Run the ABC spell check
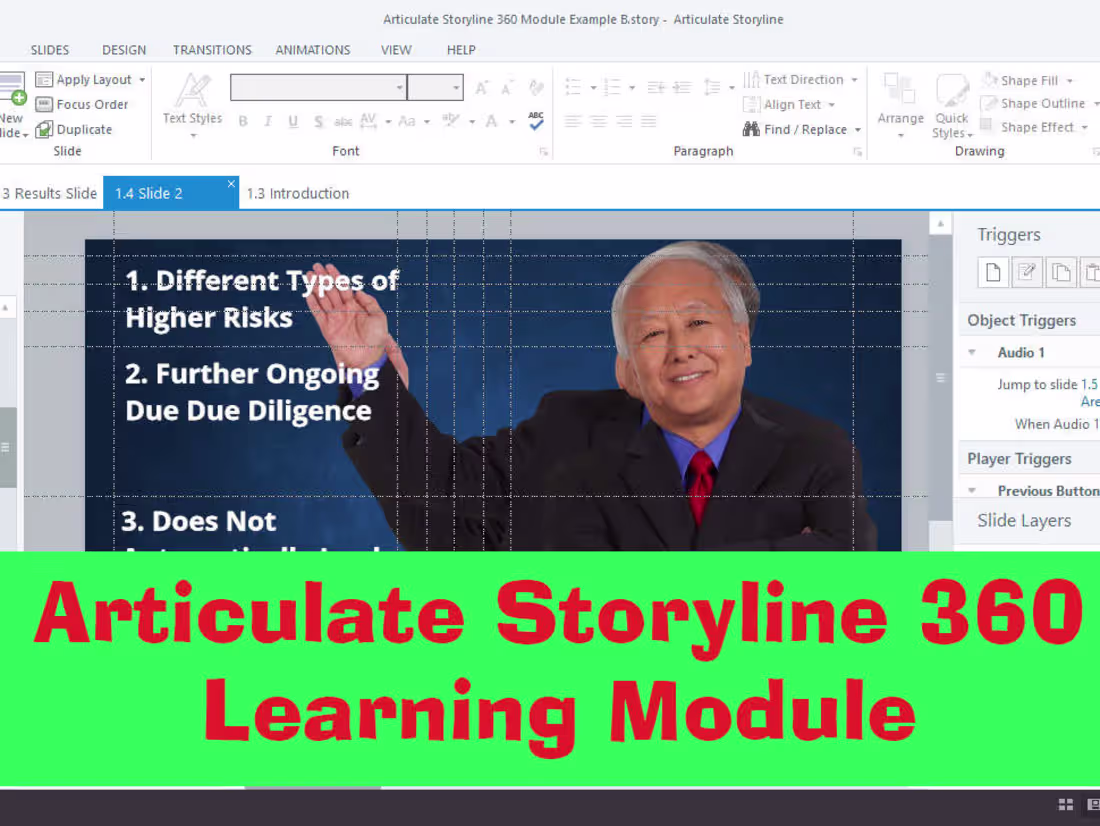 click(536, 121)
